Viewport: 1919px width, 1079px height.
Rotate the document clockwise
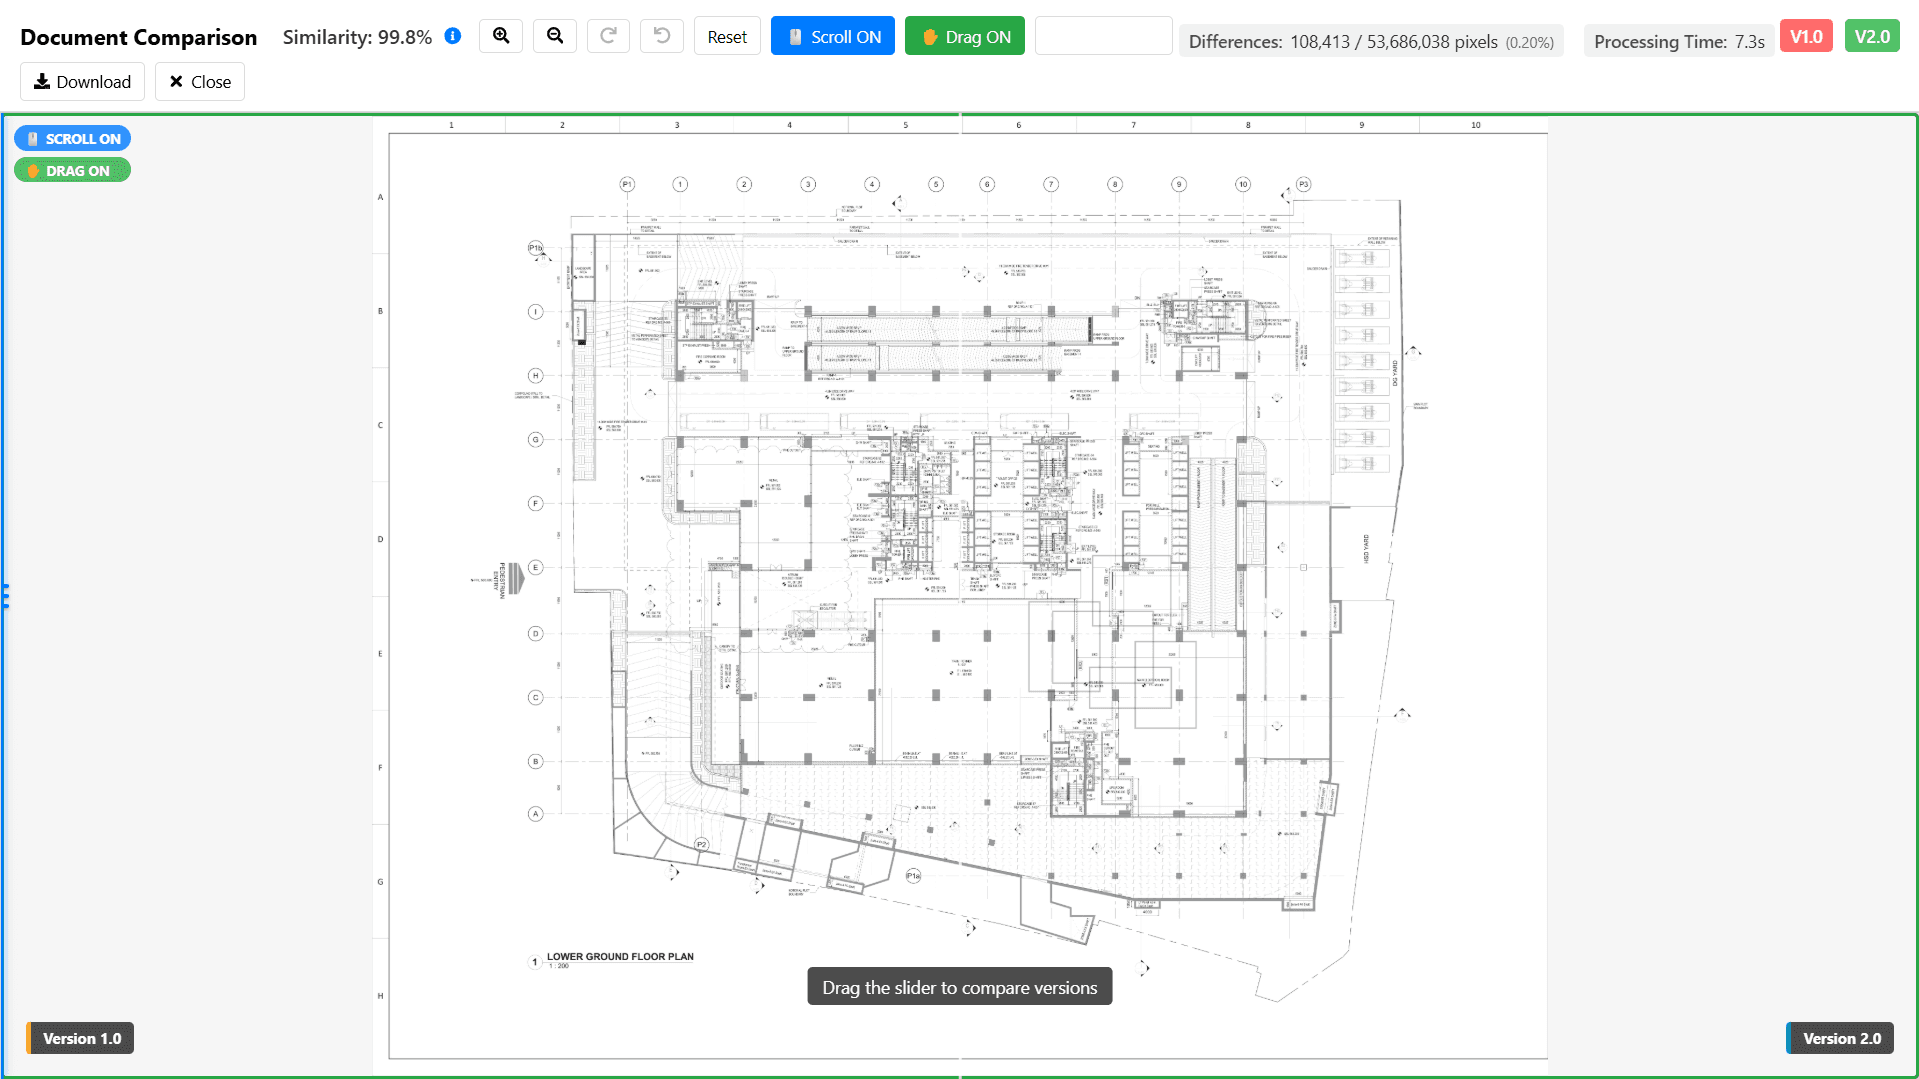608,36
